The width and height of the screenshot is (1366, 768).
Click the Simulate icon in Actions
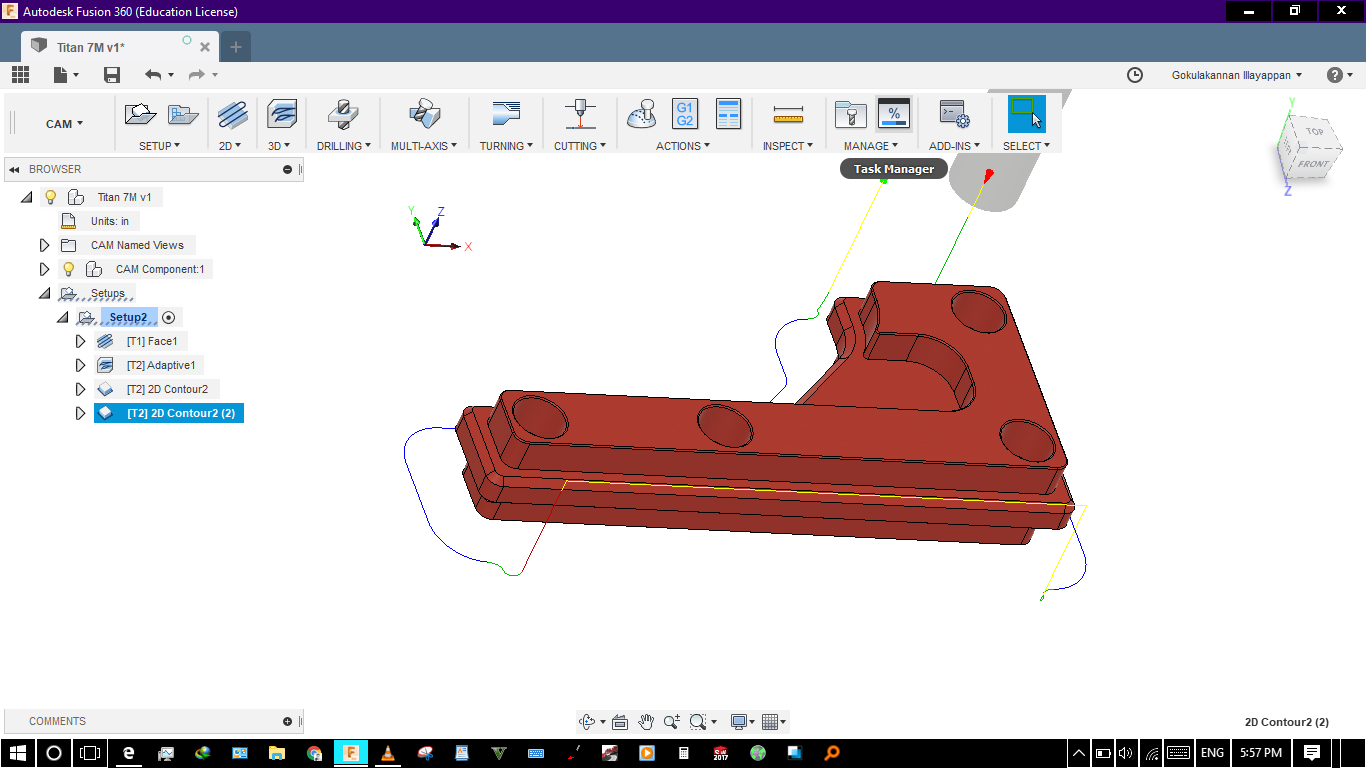(x=641, y=114)
